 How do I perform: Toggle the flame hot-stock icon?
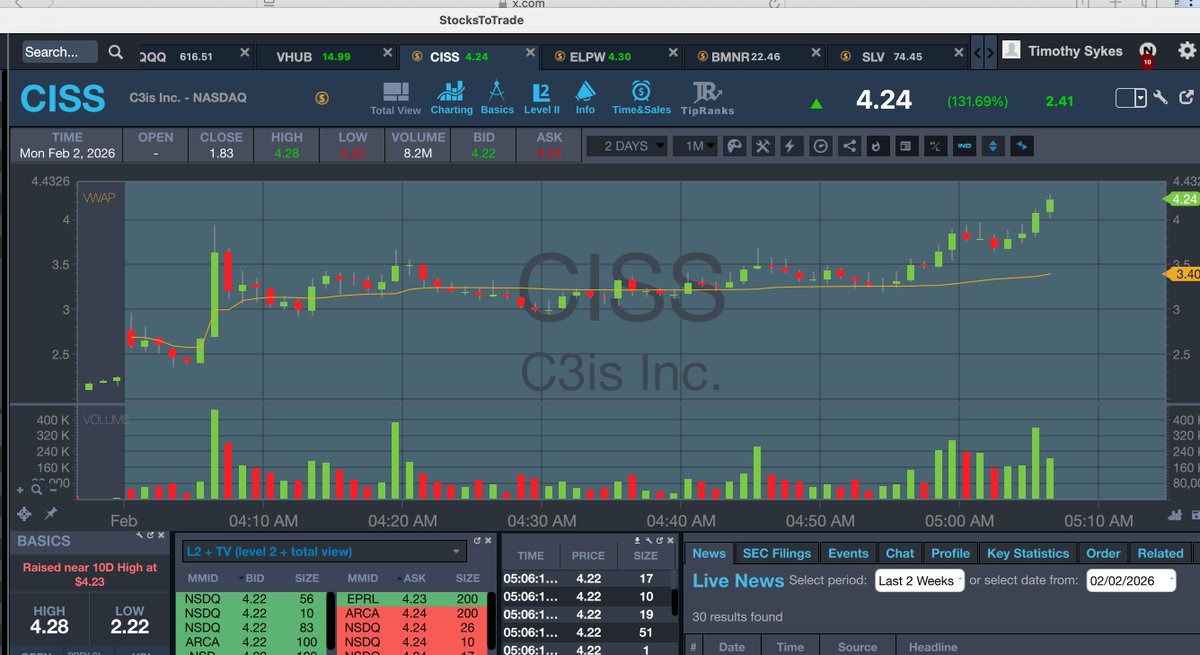876,146
